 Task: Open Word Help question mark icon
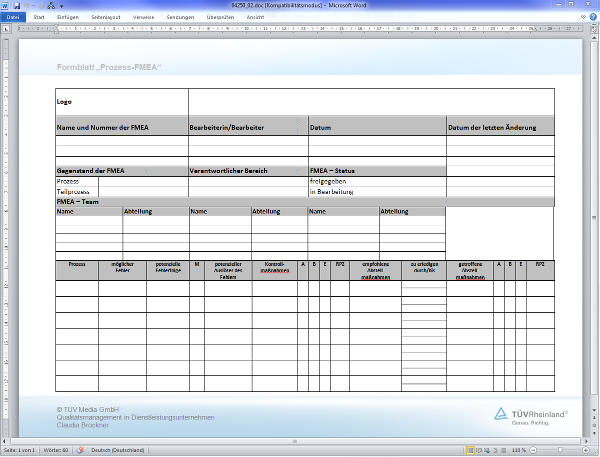click(593, 17)
